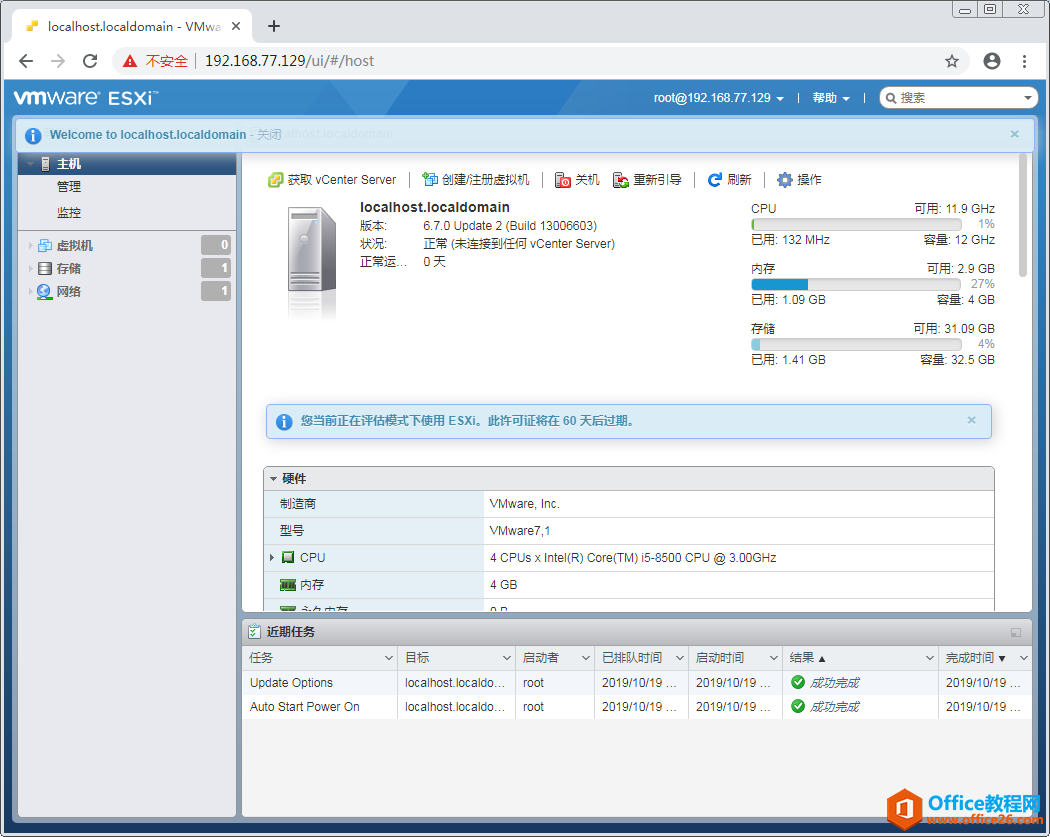Click the Create/Register VM icon
The image size is (1050, 837).
pyautogui.click(x=430, y=179)
